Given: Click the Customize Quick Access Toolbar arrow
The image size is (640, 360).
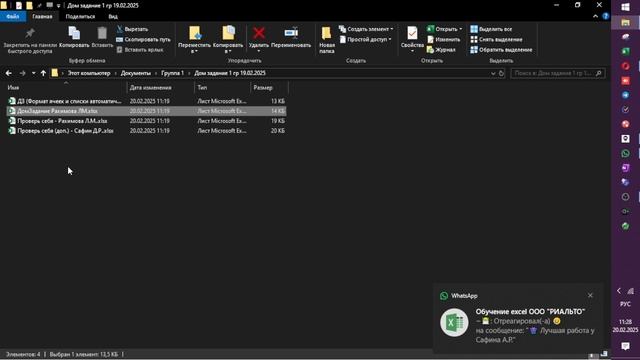Looking at the screenshot, I should point(58,5).
